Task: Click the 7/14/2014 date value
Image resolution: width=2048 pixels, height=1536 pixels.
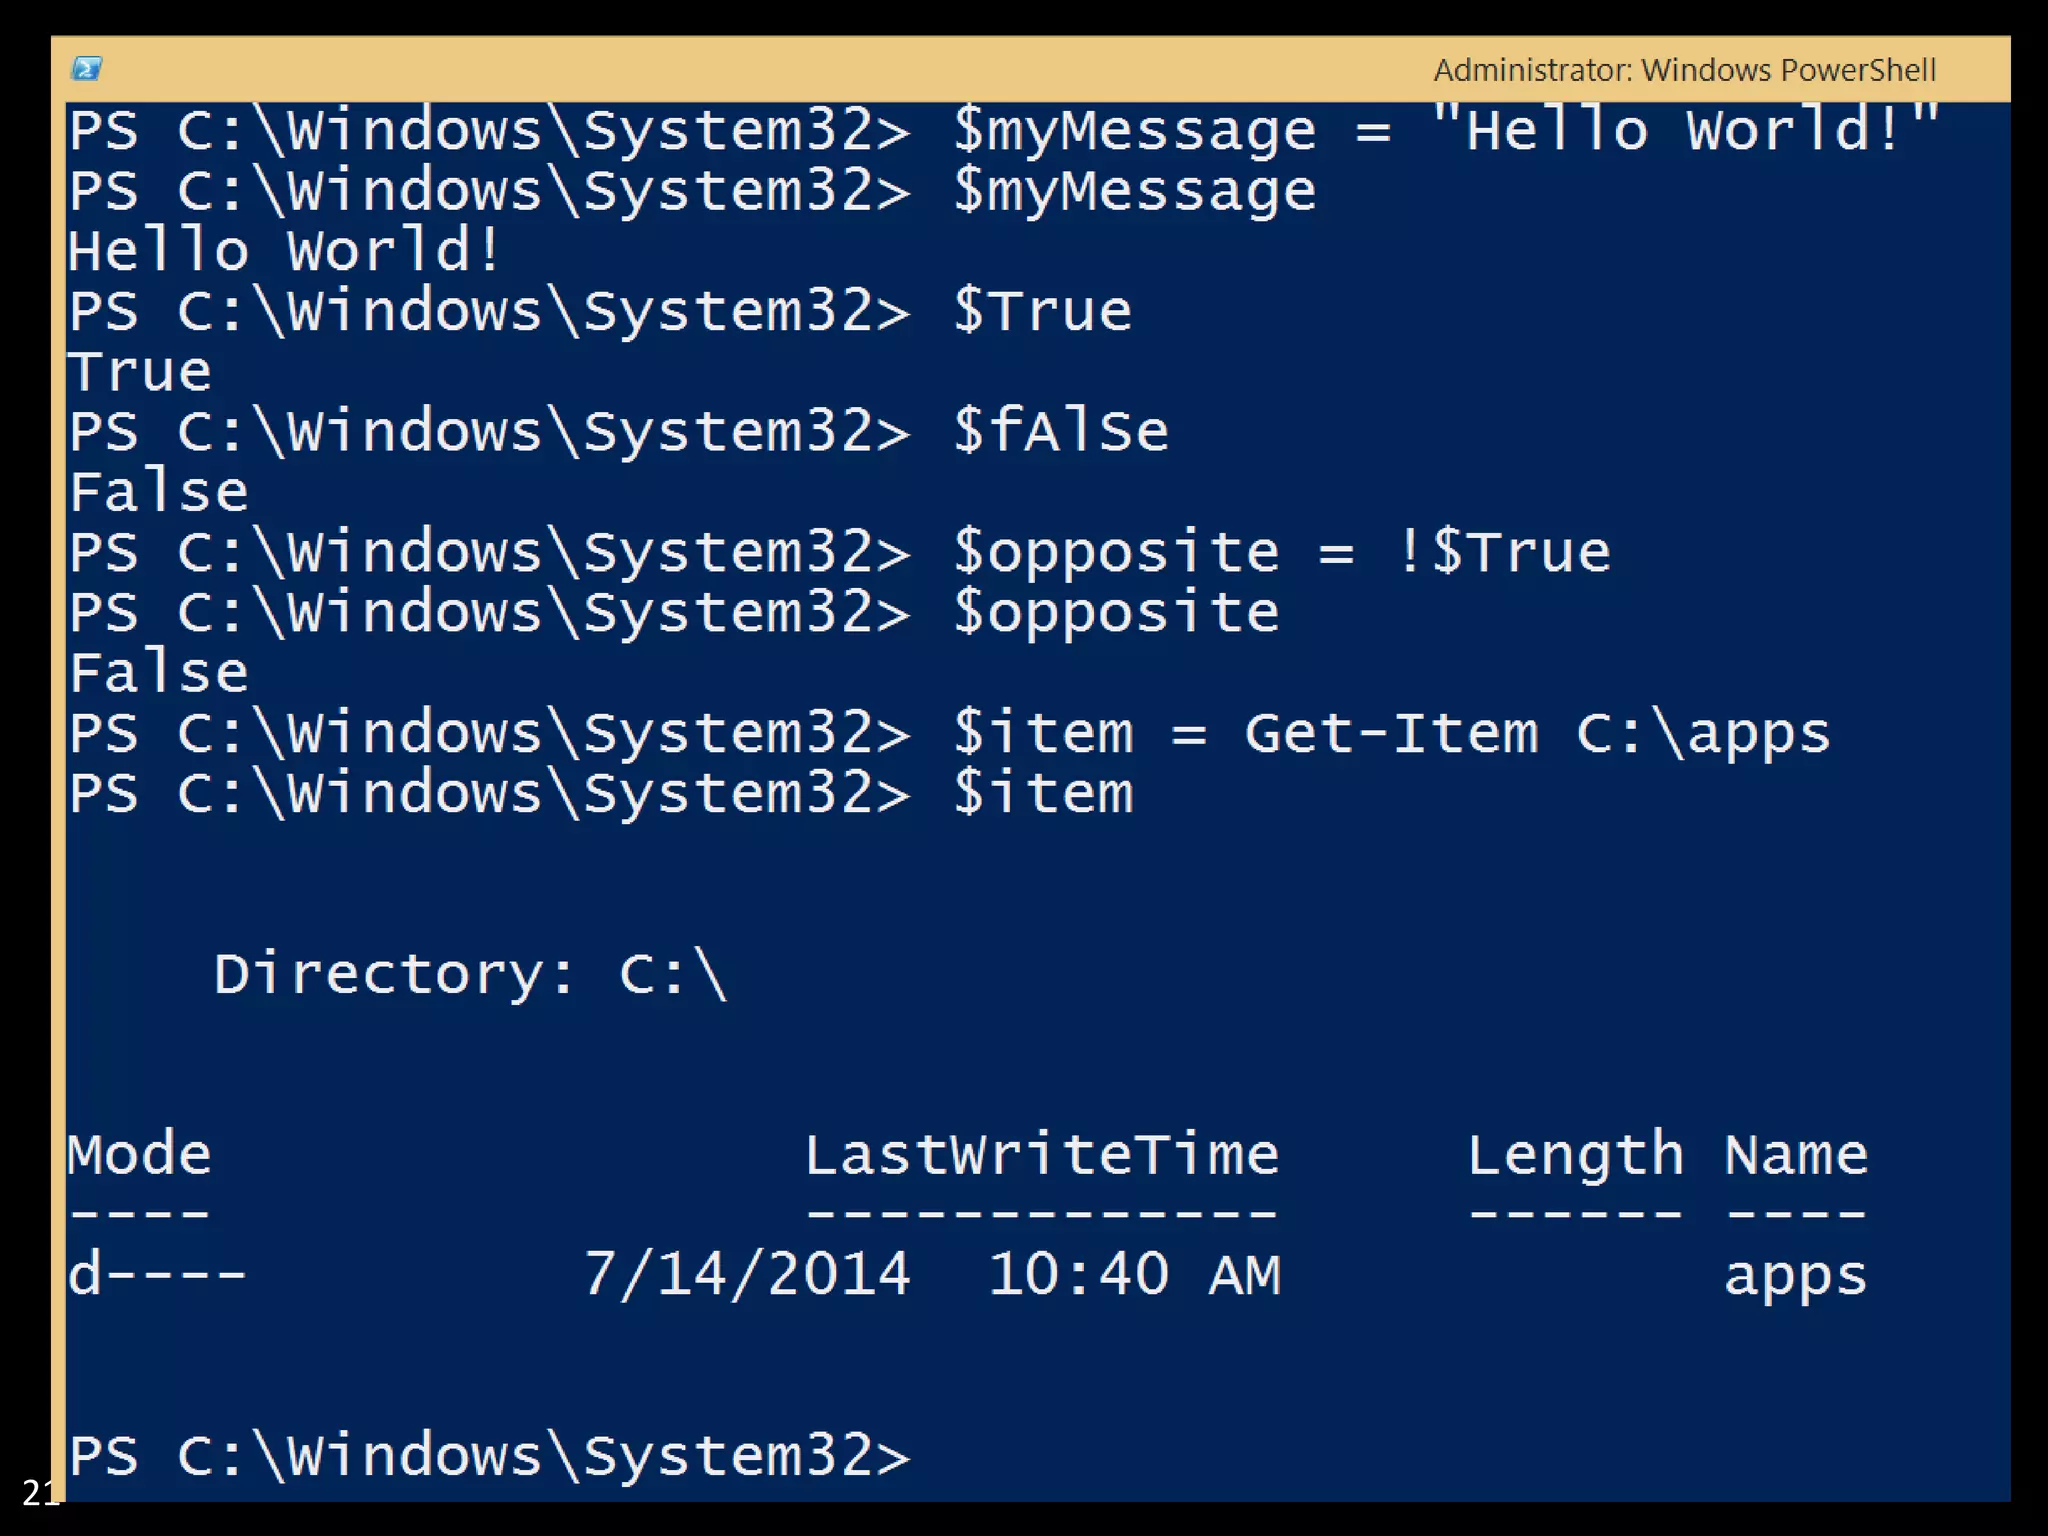Action: [x=746, y=1275]
